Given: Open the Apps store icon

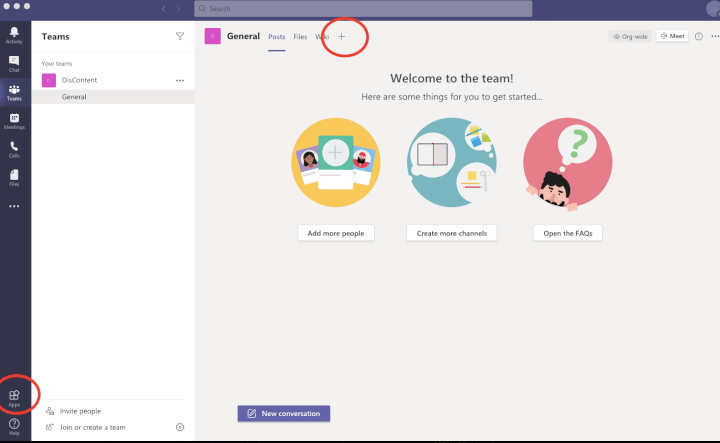Looking at the screenshot, I should click(x=14, y=398).
